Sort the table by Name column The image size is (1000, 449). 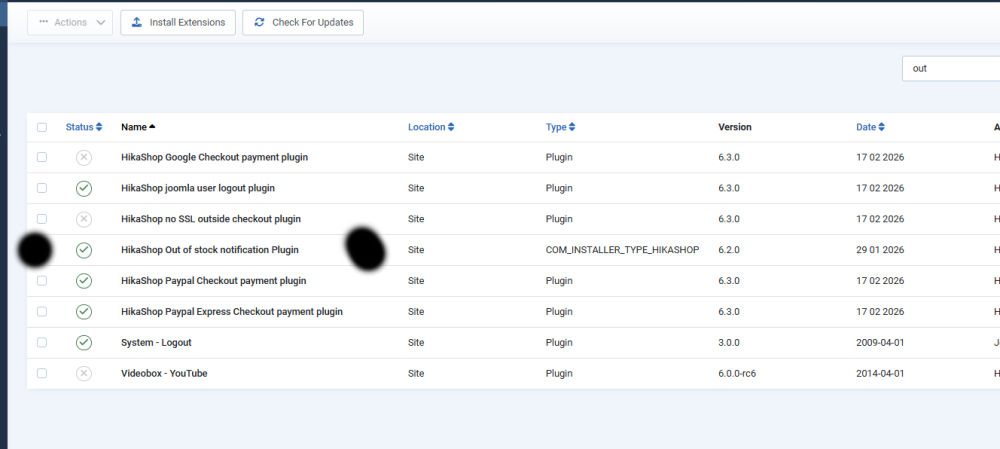click(138, 127)
